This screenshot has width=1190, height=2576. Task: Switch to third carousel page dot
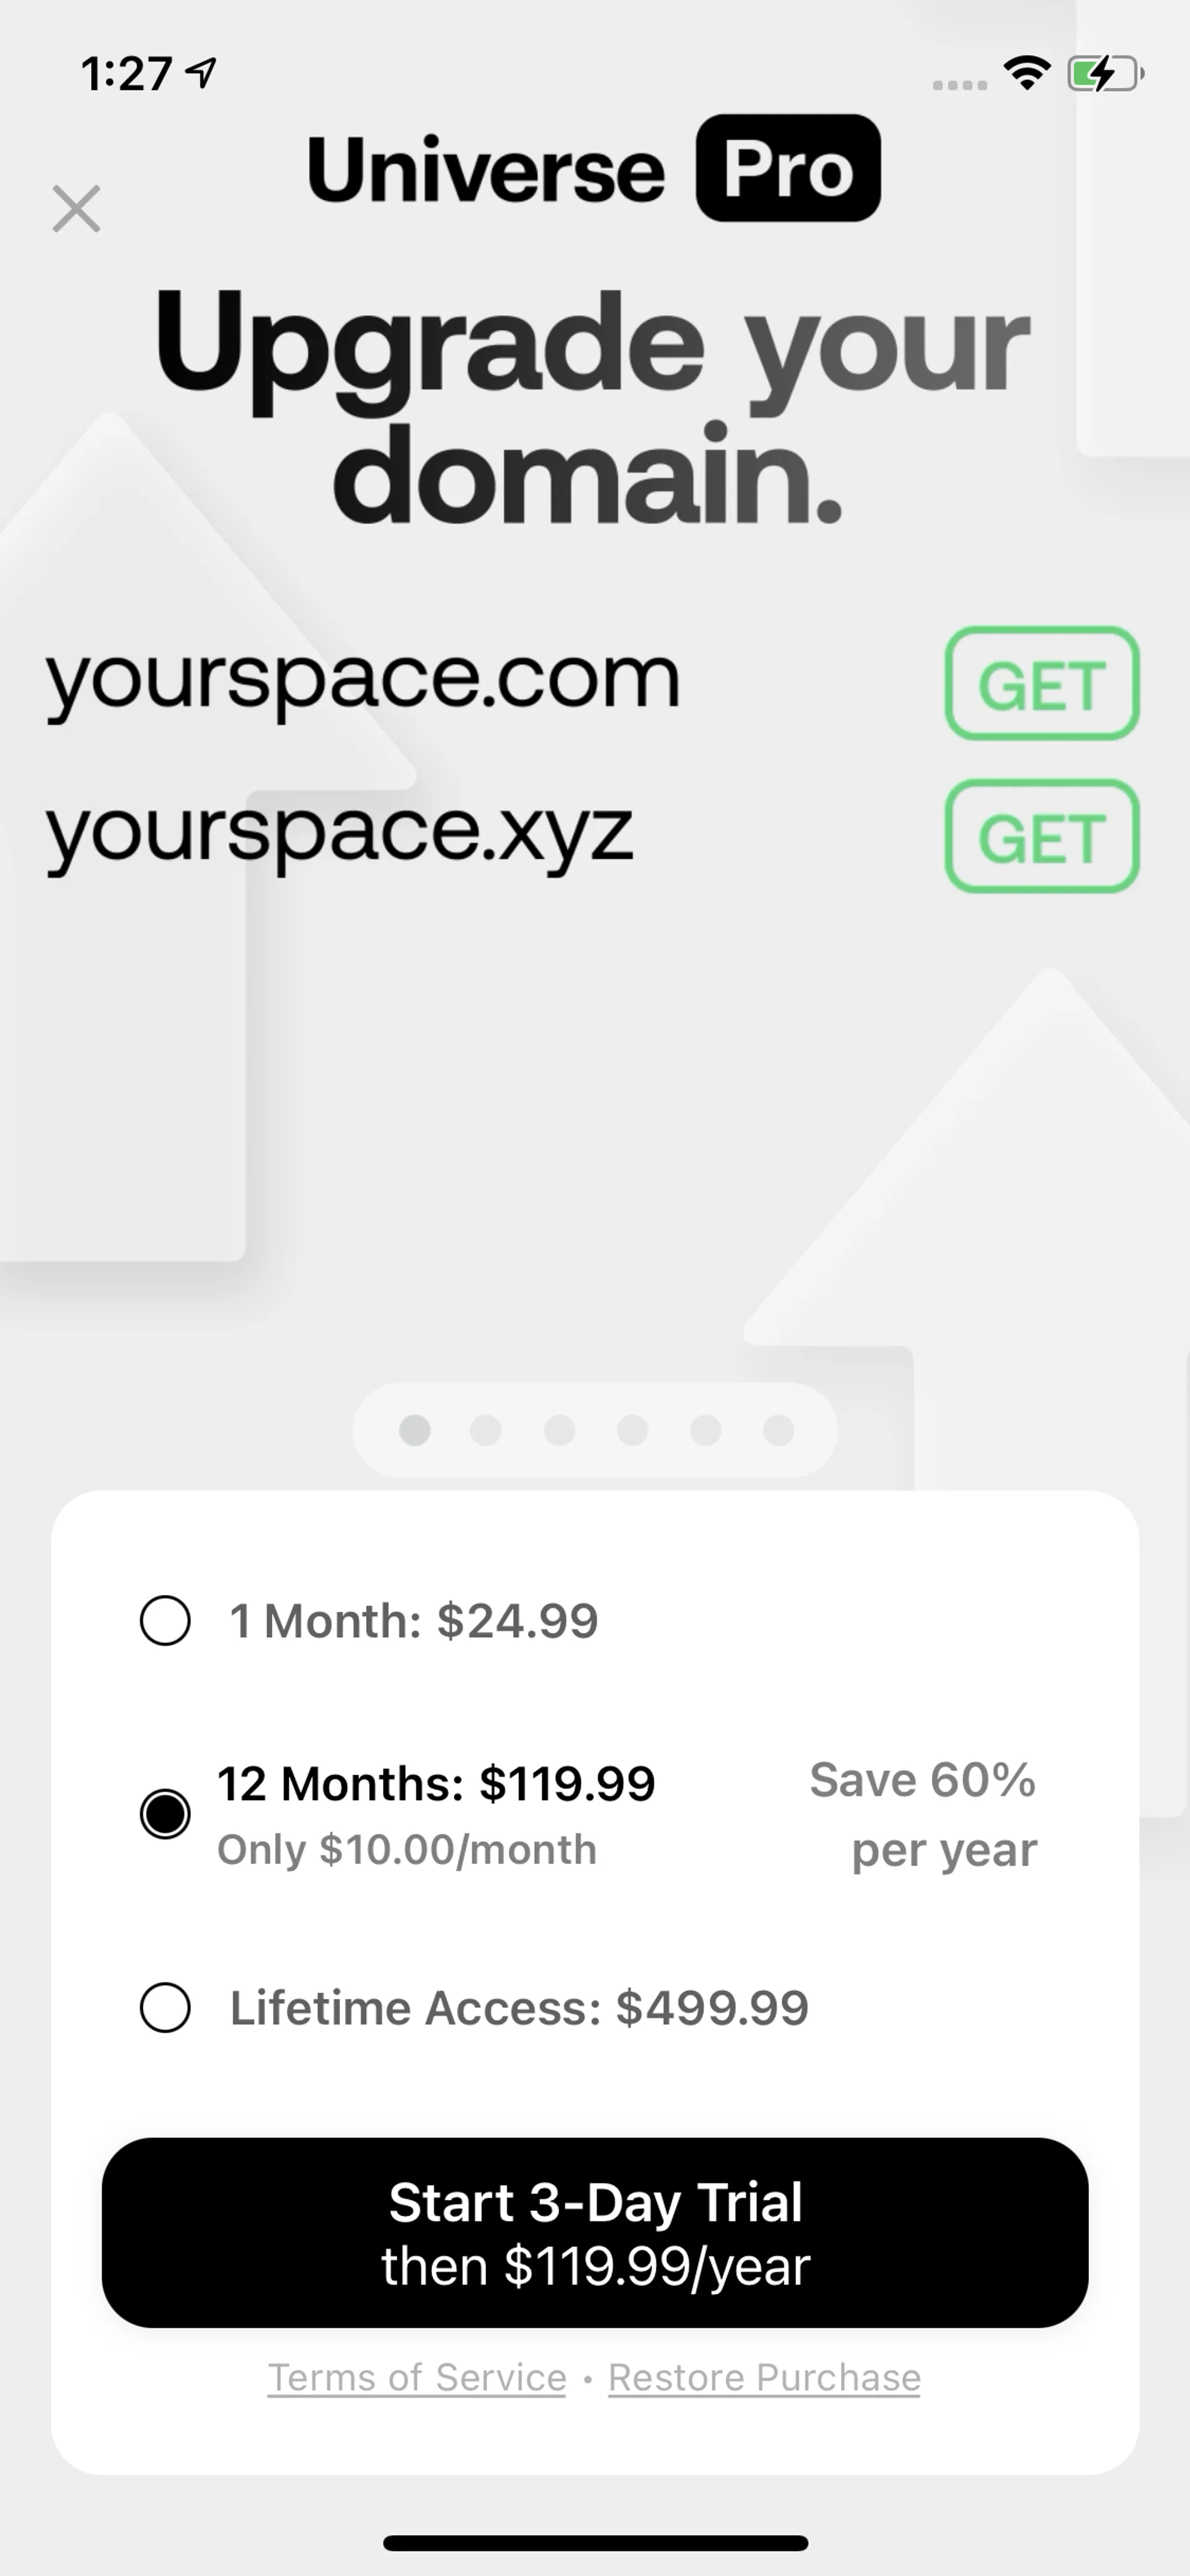coord(559,1431)
